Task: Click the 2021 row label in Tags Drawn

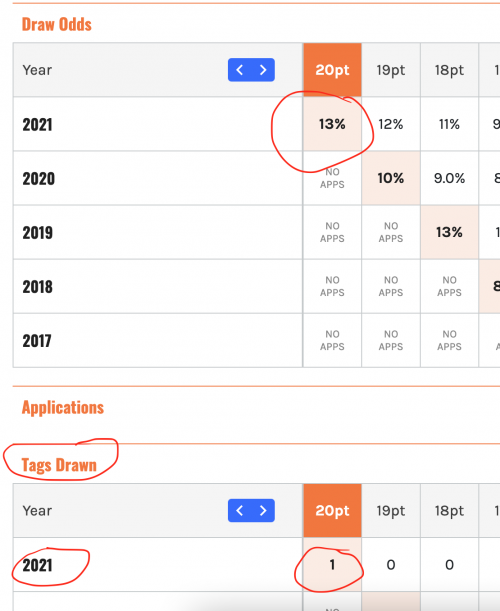Action: (x=37, y=565)
